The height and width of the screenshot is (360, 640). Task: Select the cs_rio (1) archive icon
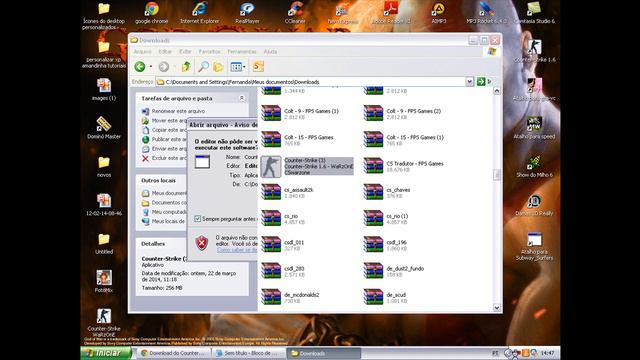tap(373, 218)
